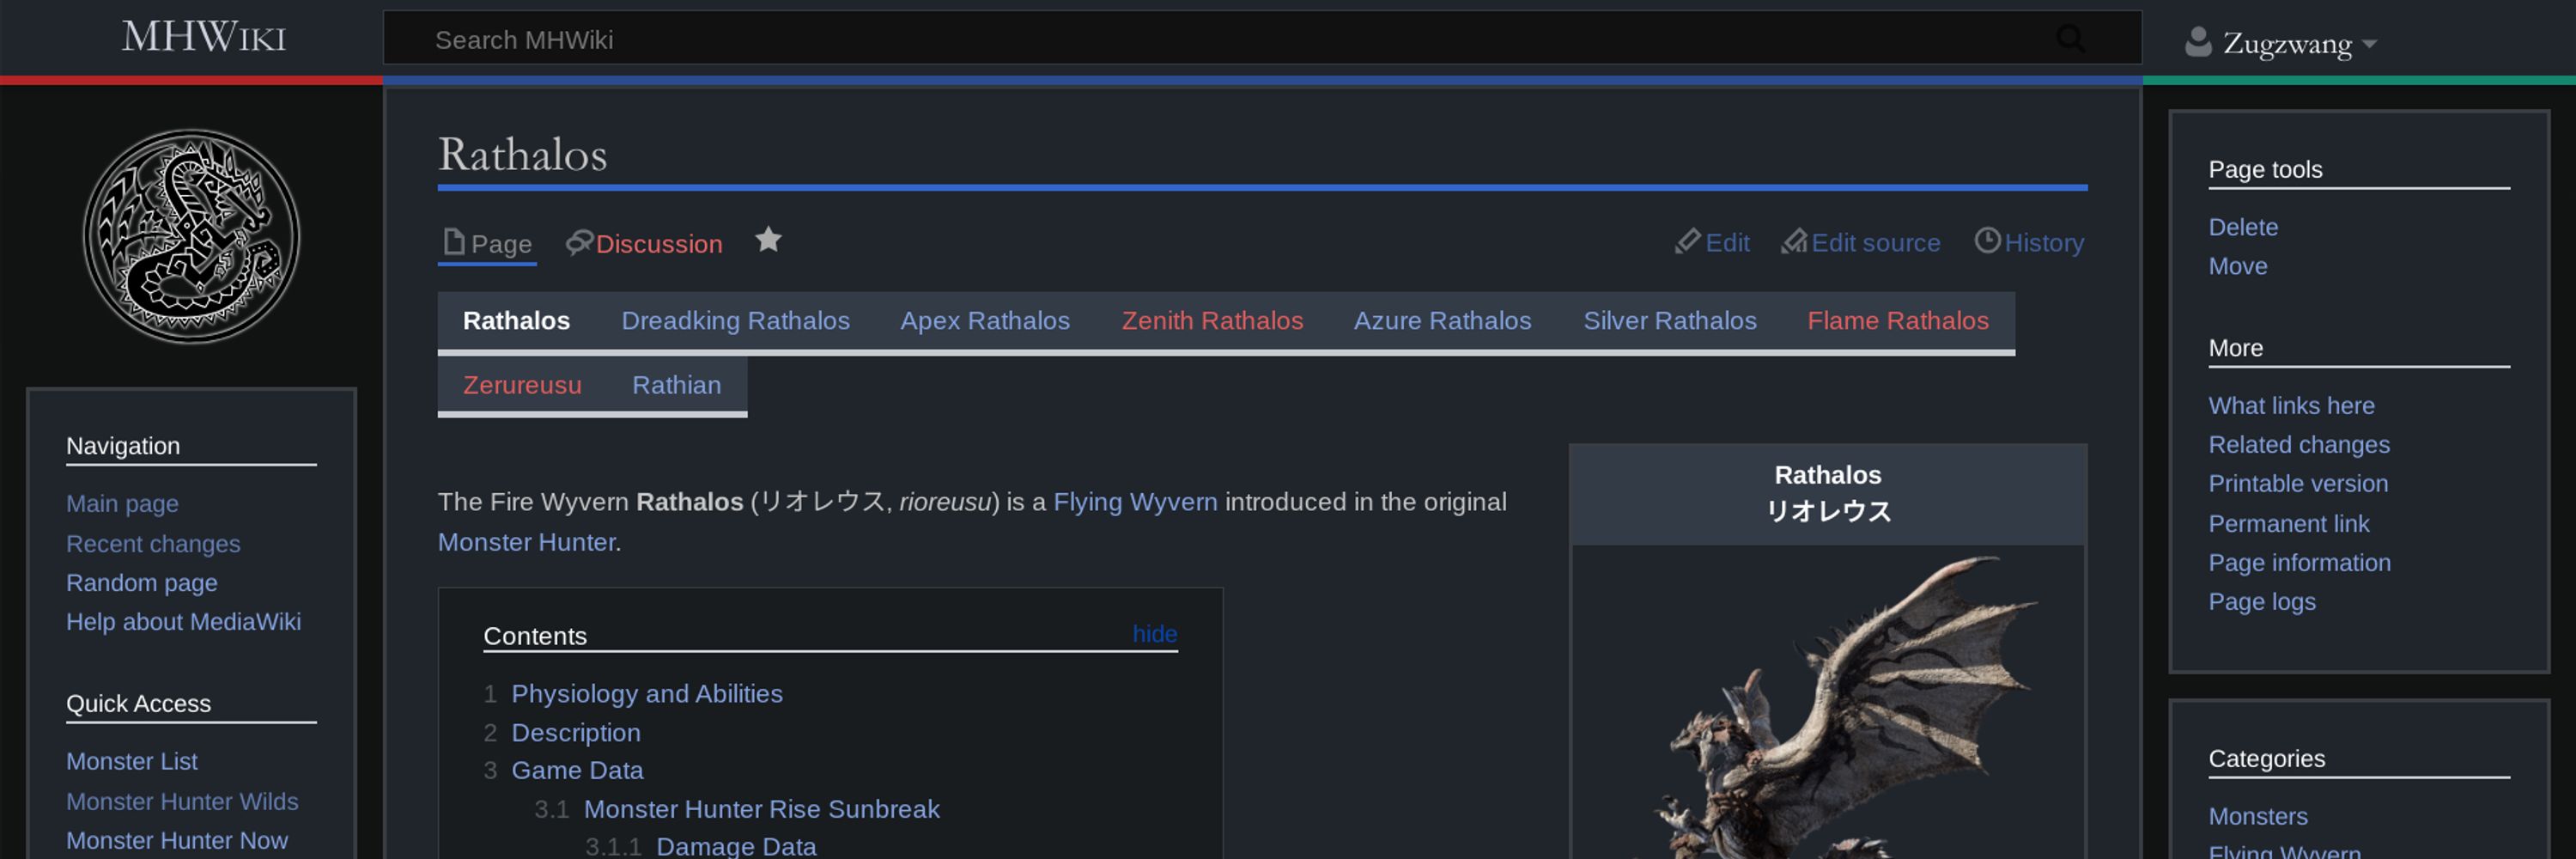Click Delete under Page tools

click(x=2243, y=227)
